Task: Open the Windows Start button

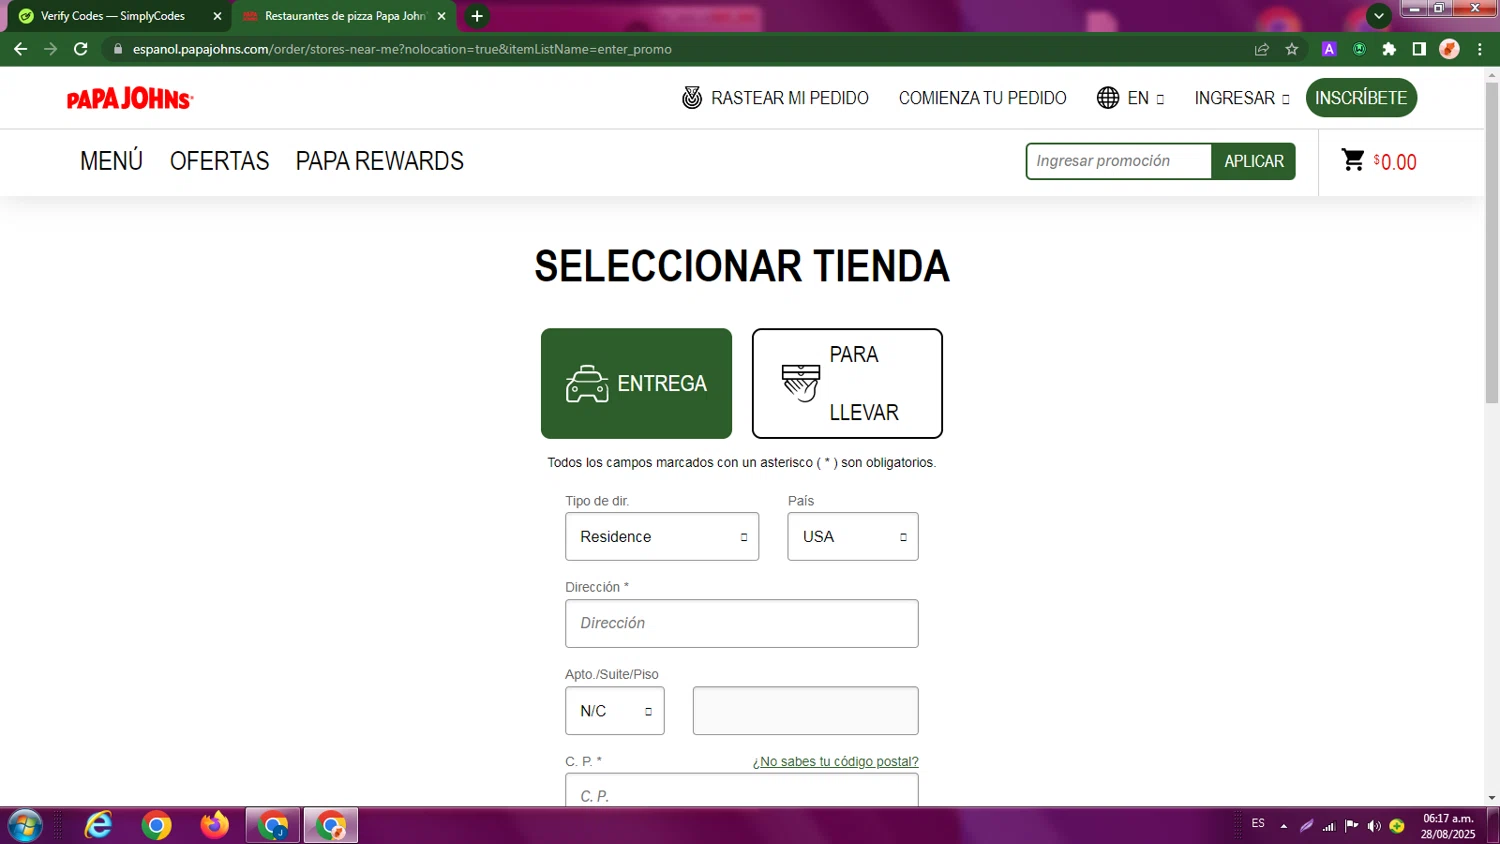Action: tap(25, 826)
